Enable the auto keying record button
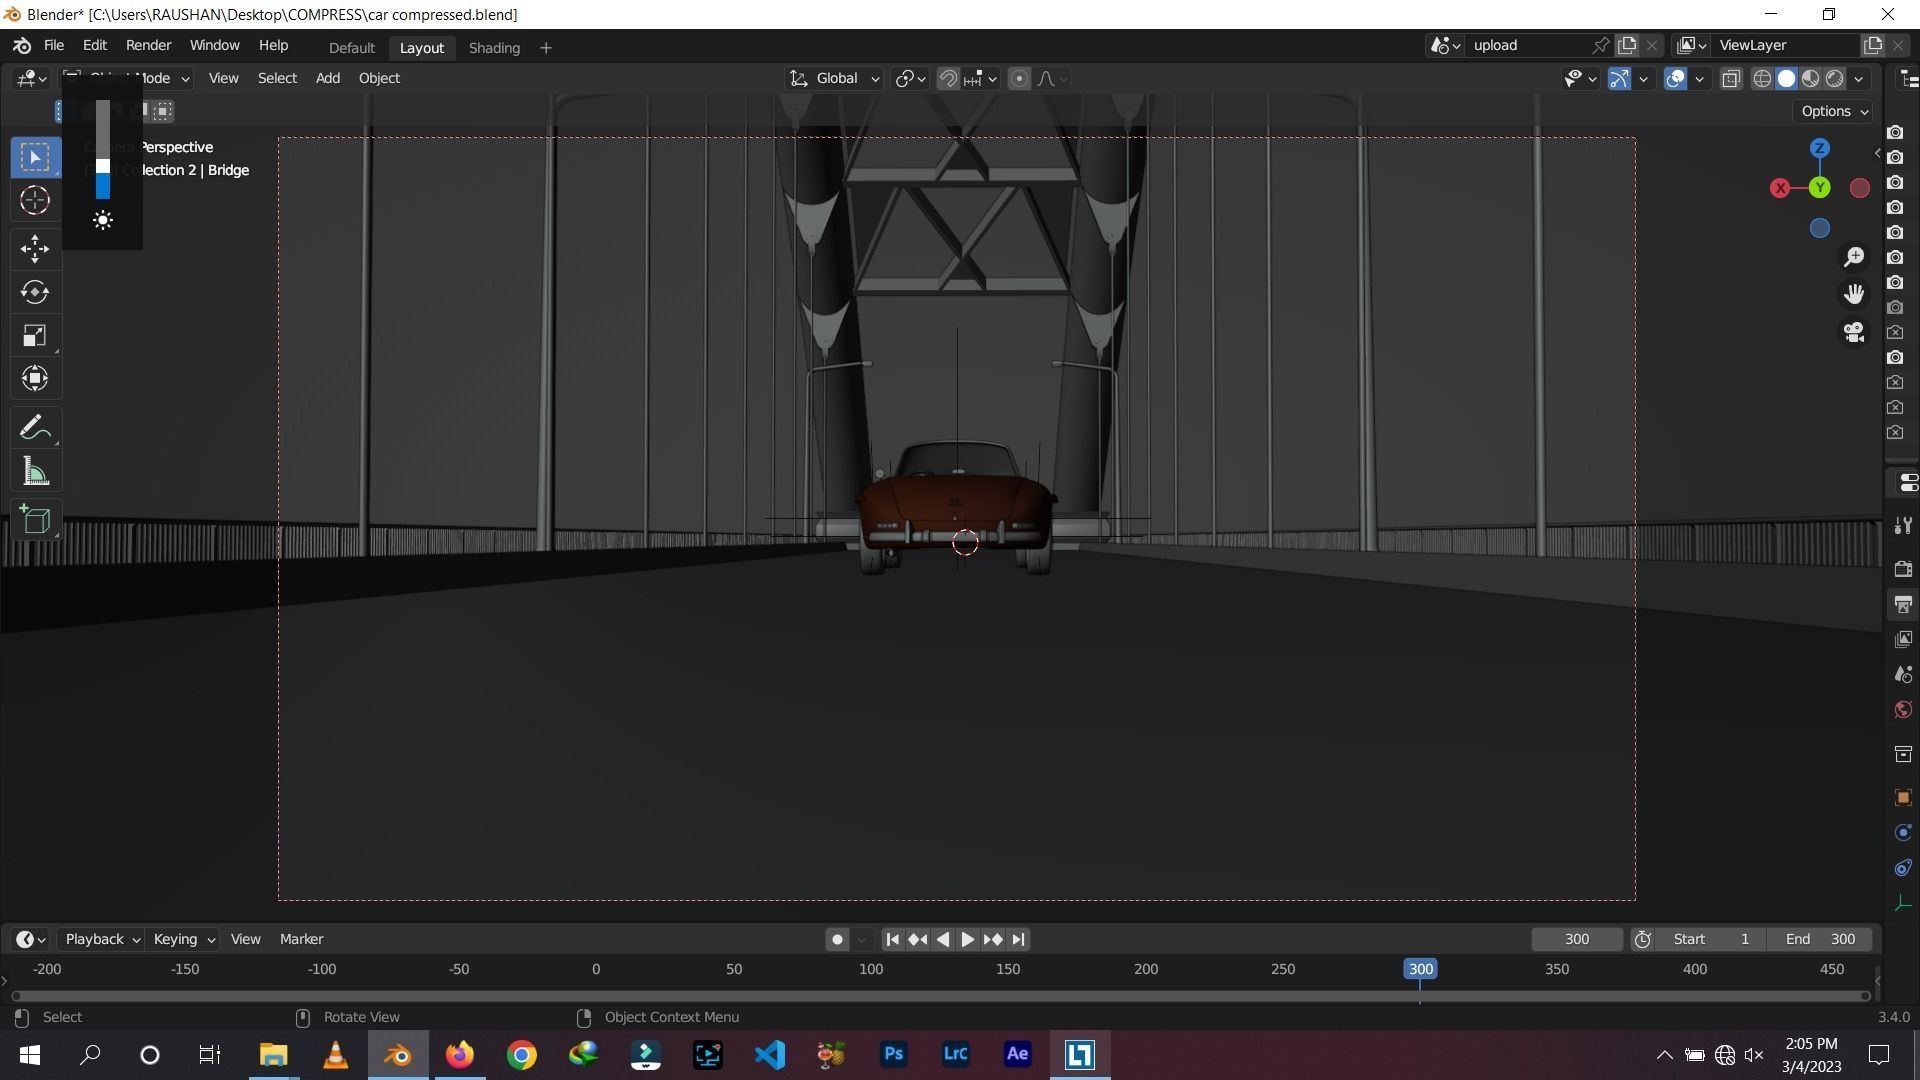 point(837,939)
